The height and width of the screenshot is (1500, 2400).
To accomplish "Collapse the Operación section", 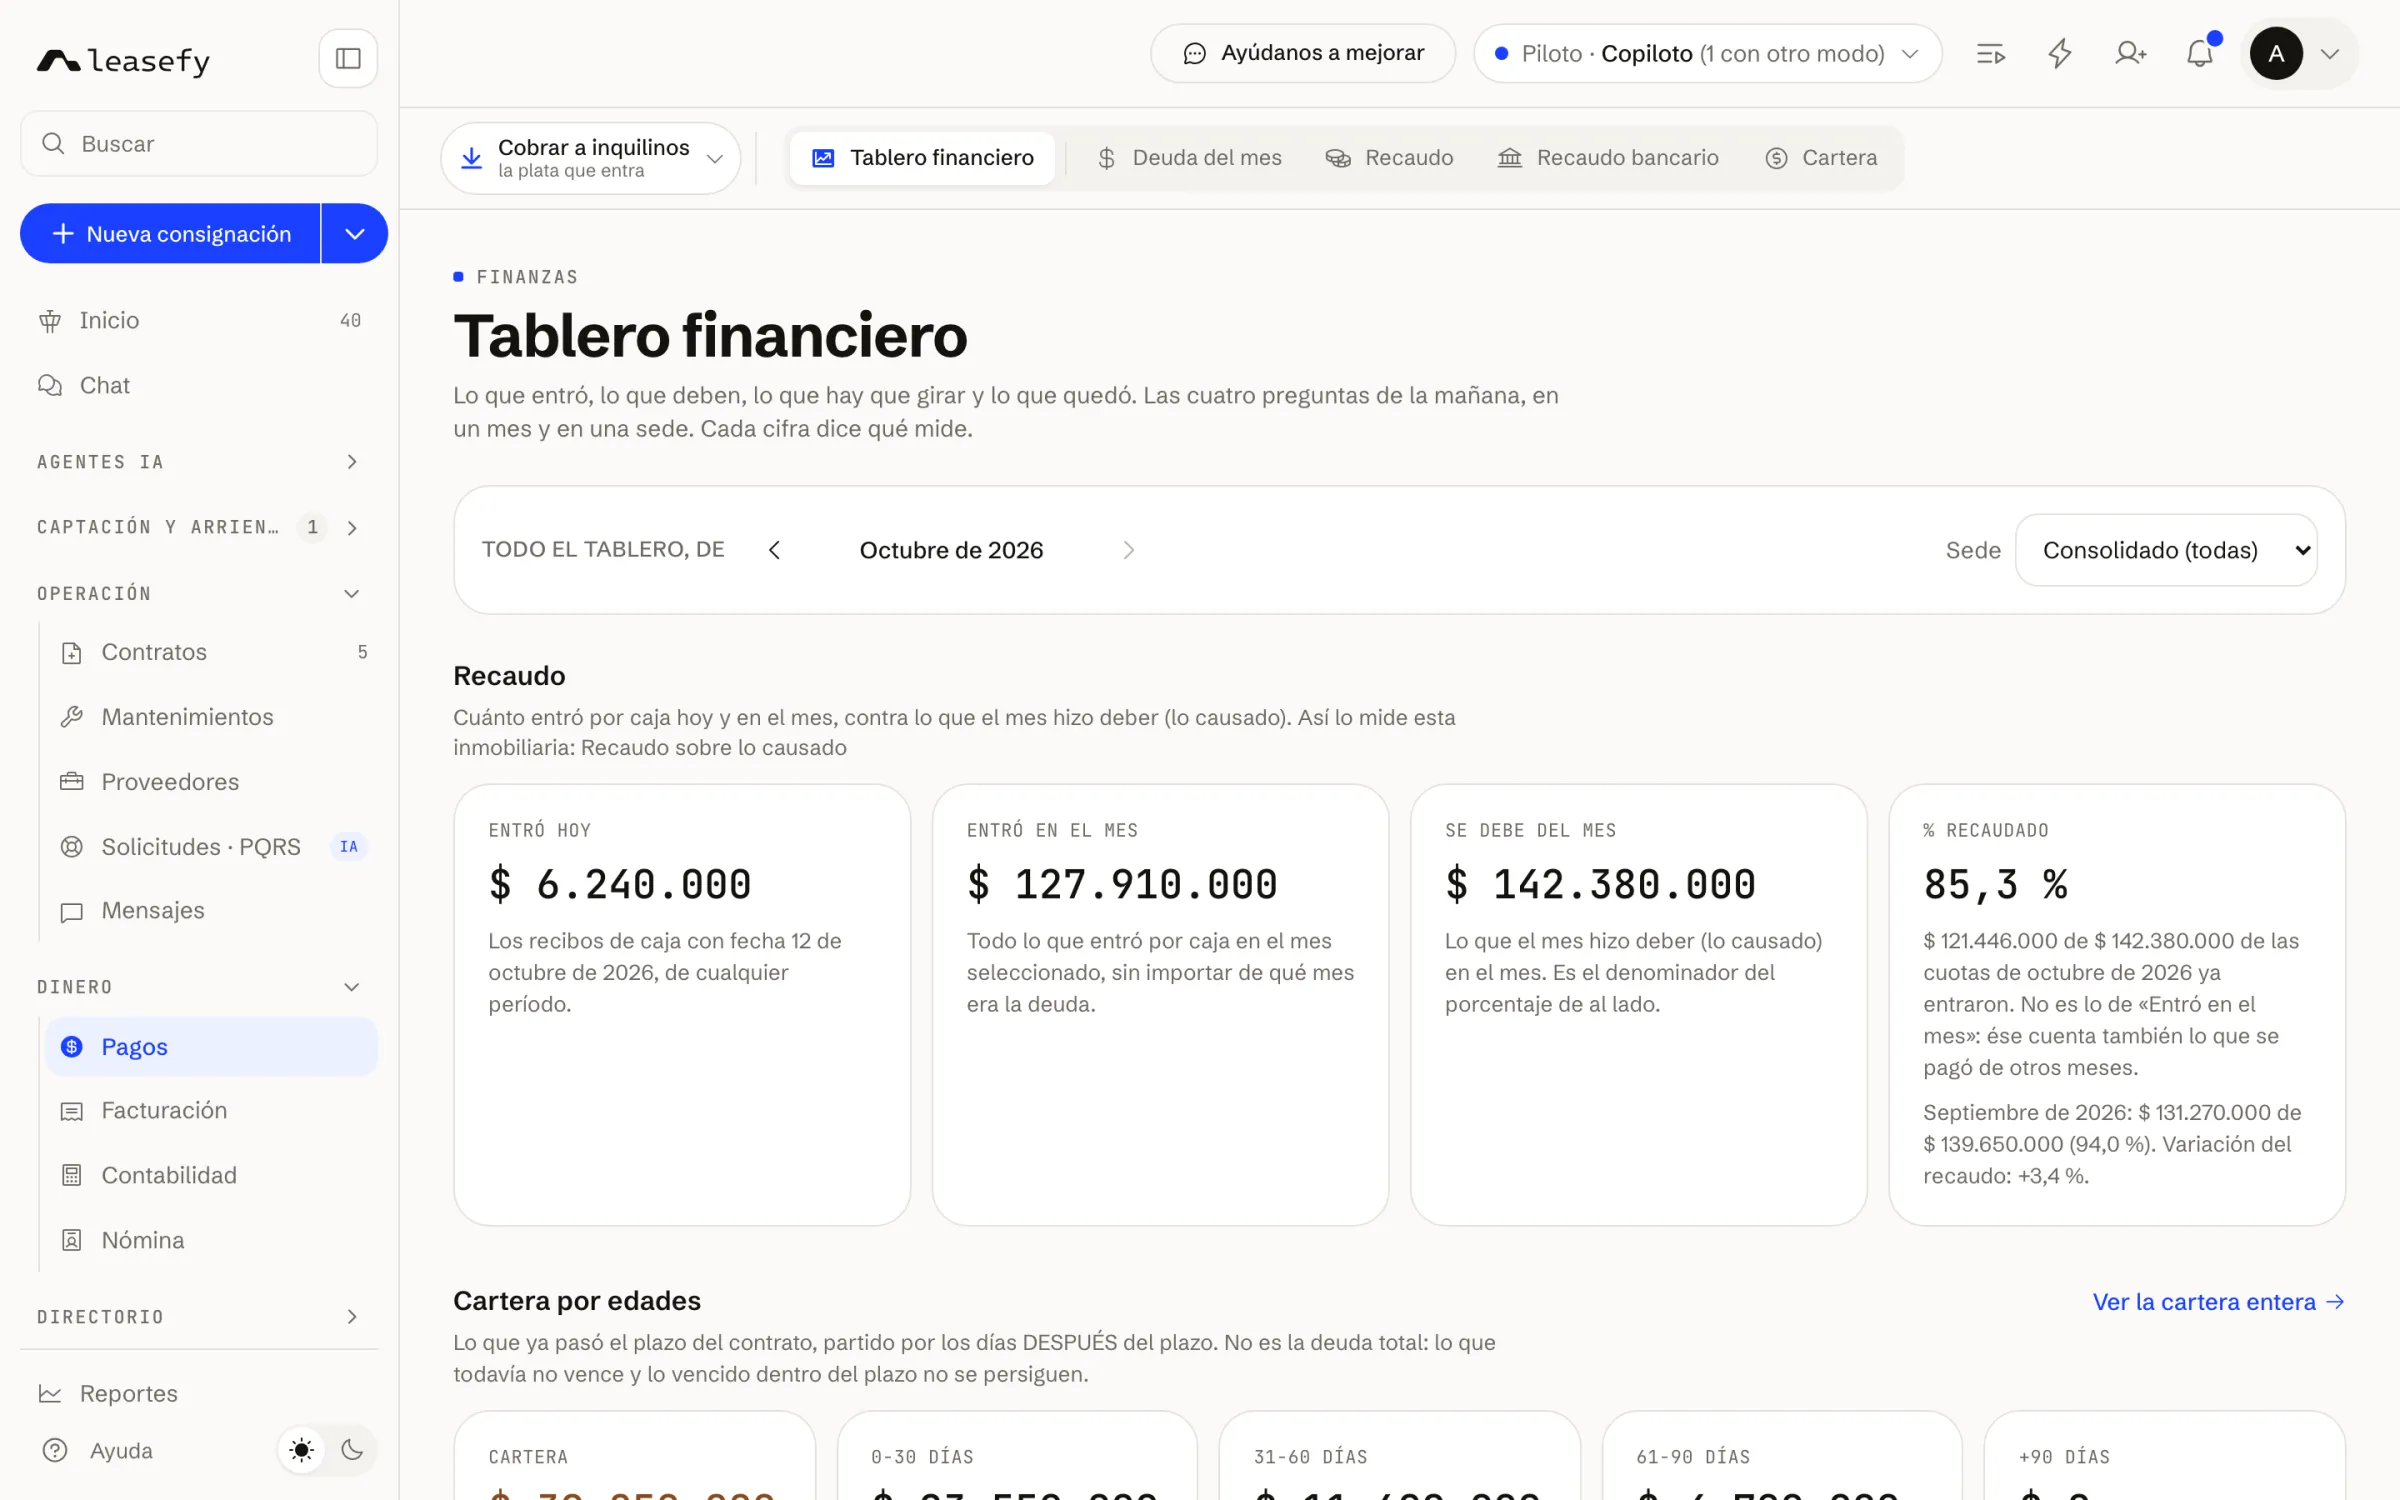I will coord(200,594).
